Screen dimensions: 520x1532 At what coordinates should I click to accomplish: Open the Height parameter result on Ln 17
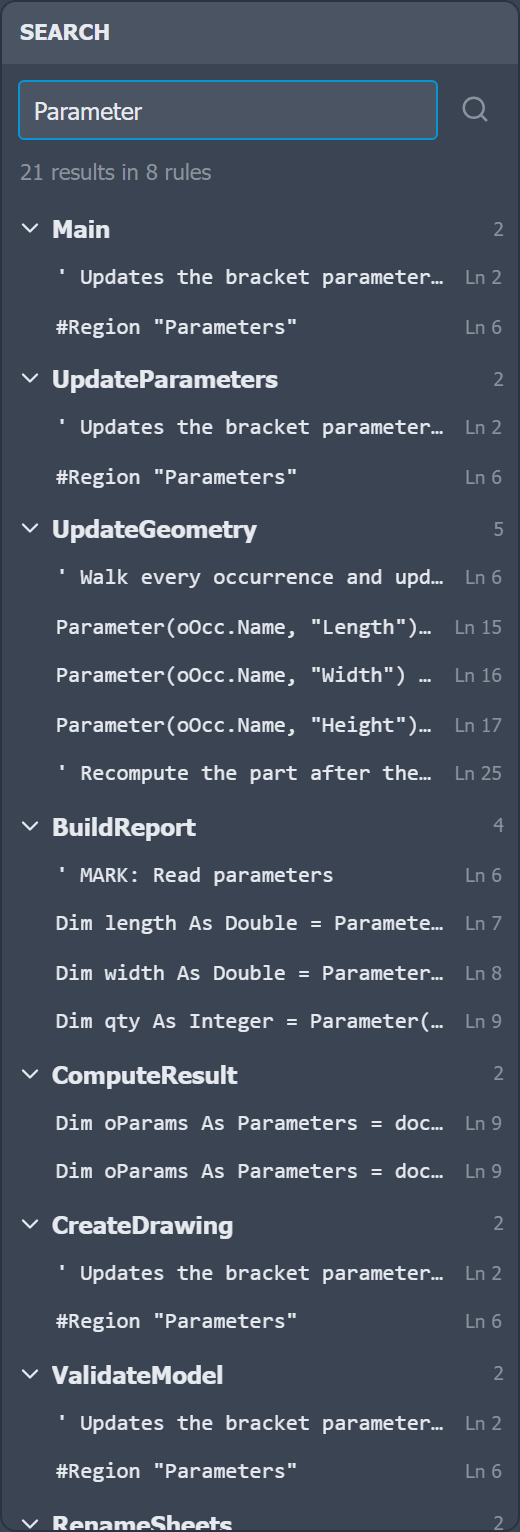pyautogui.click(x=260, y=725)
